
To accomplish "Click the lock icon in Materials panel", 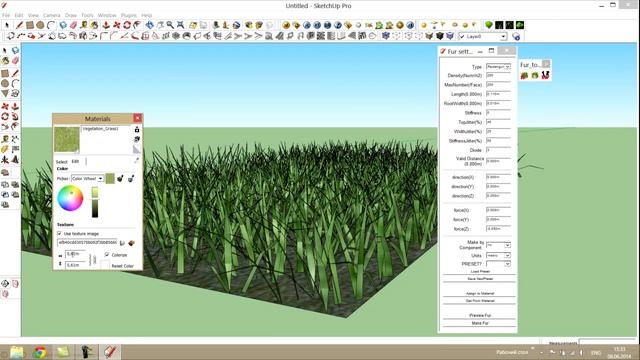I will coord(137,129).
